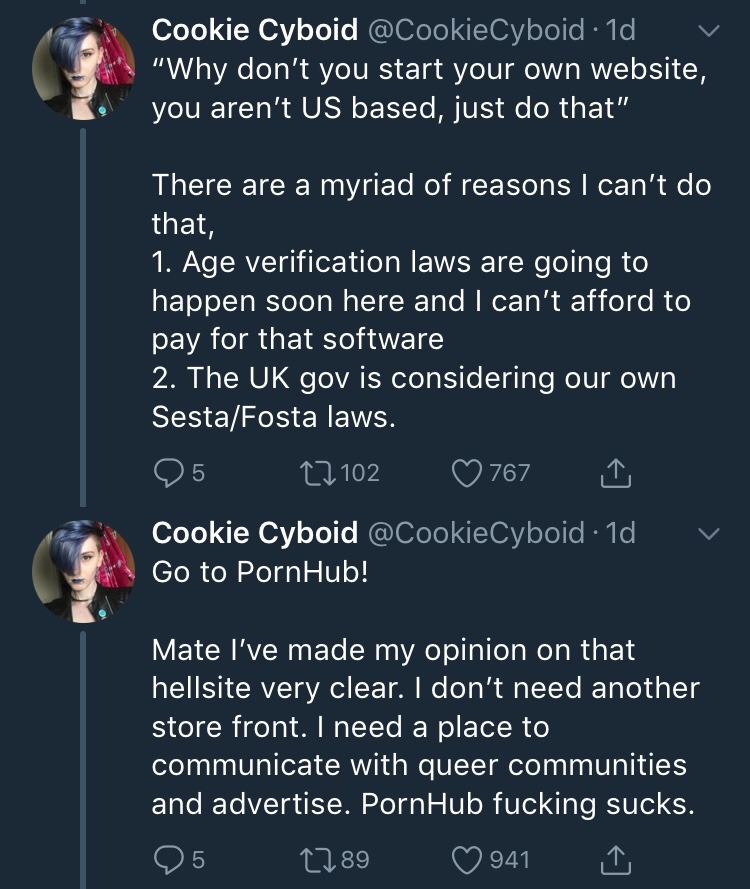Reply to the website tweet

[x=168, y=472]
